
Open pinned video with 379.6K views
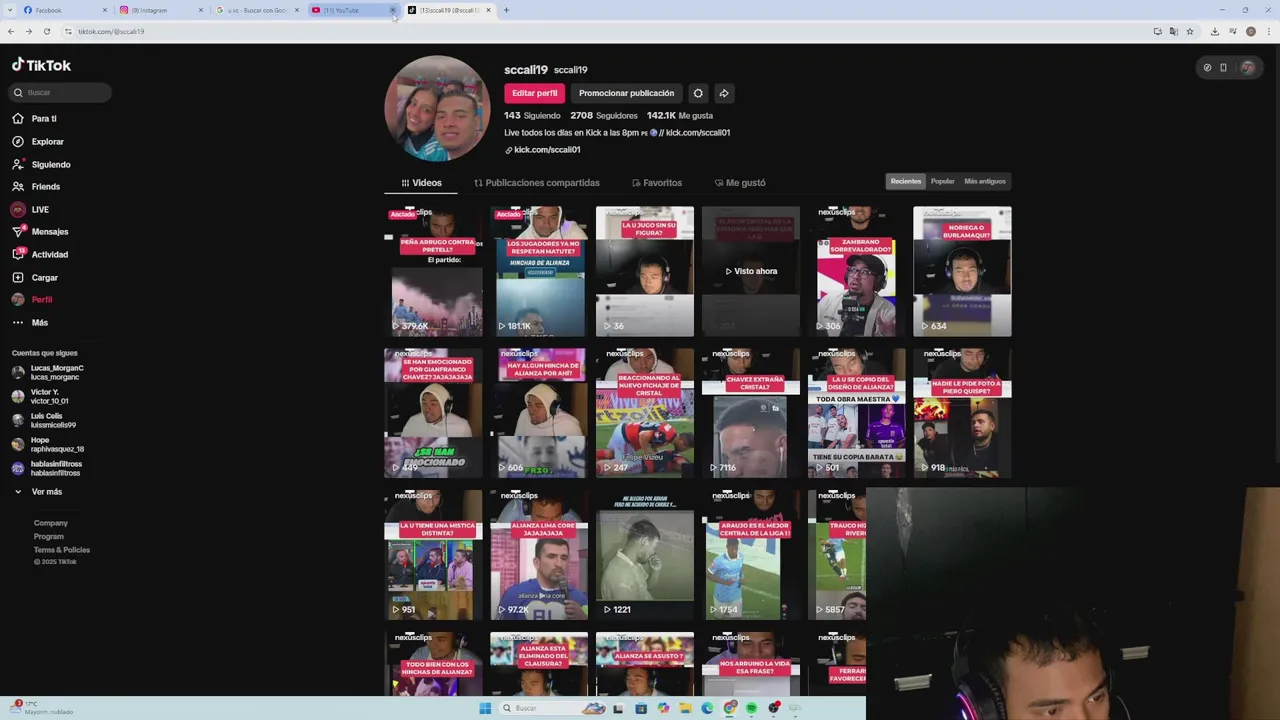pyautogui.click(x=433, y=271)
